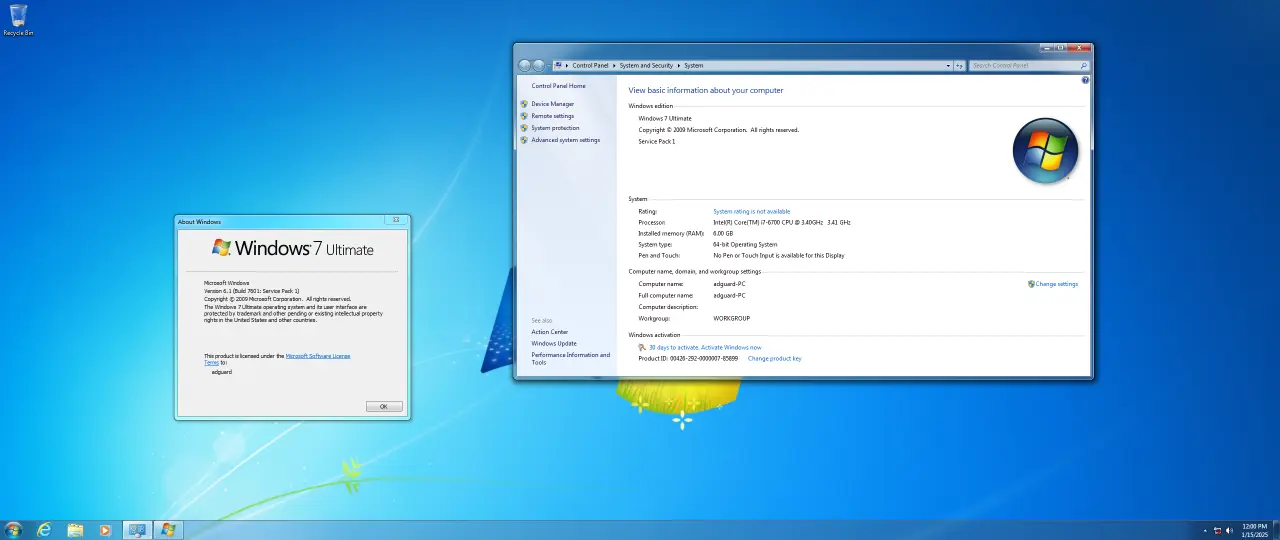Open Help question mark icon
Screen dimensions: 1280x540
(x=1085, y=80)
